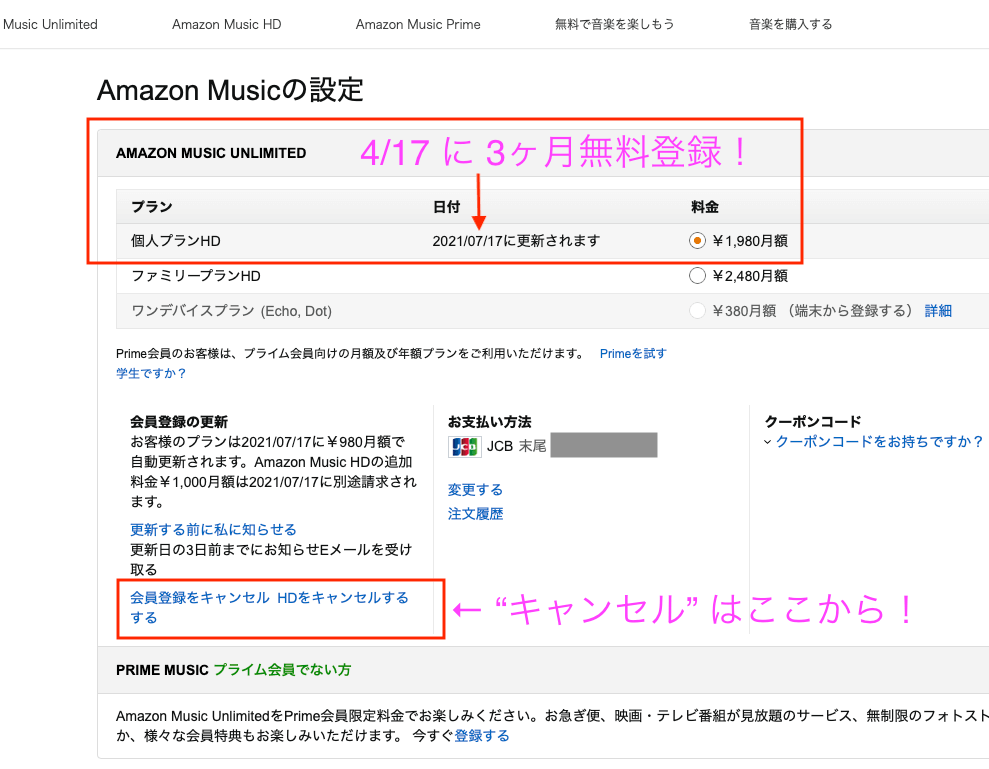Click the PRIME MUSIC section heading

(162, 670)
